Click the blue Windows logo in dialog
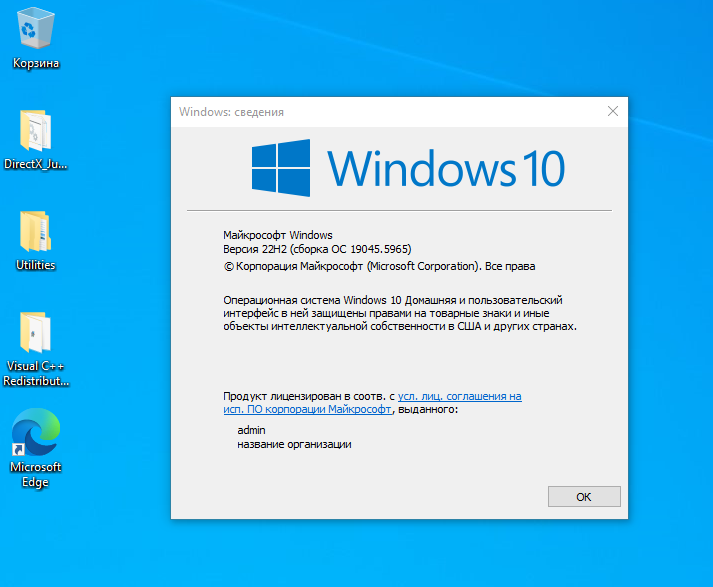Viewport: 713px width, 587px height. click(x=280, y=166)
